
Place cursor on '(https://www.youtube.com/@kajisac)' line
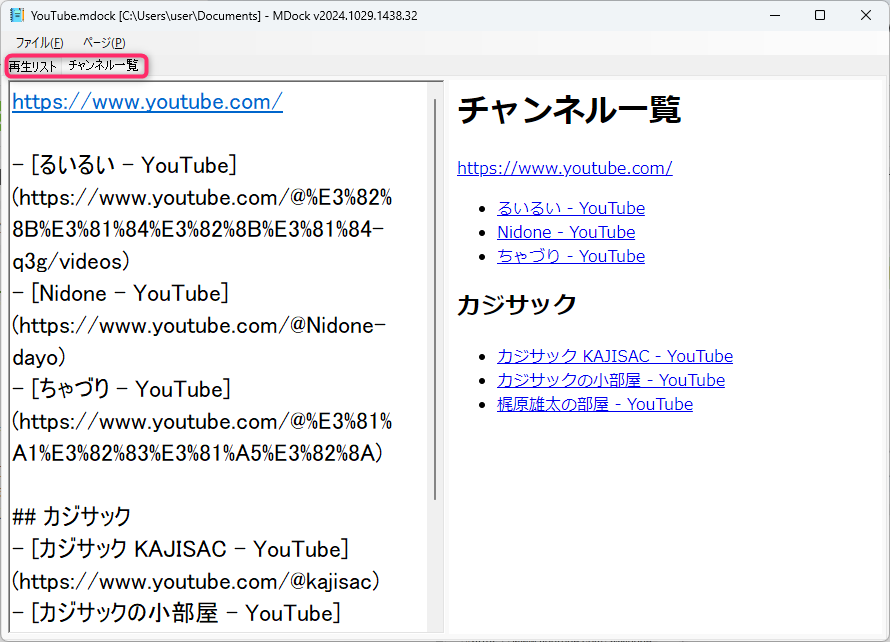click(196, 581)
